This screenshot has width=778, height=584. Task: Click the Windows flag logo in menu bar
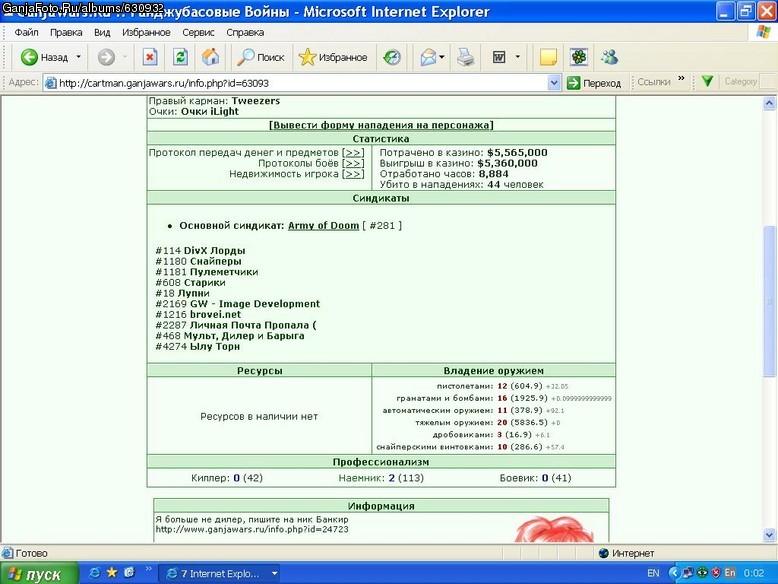click(764, 32)
